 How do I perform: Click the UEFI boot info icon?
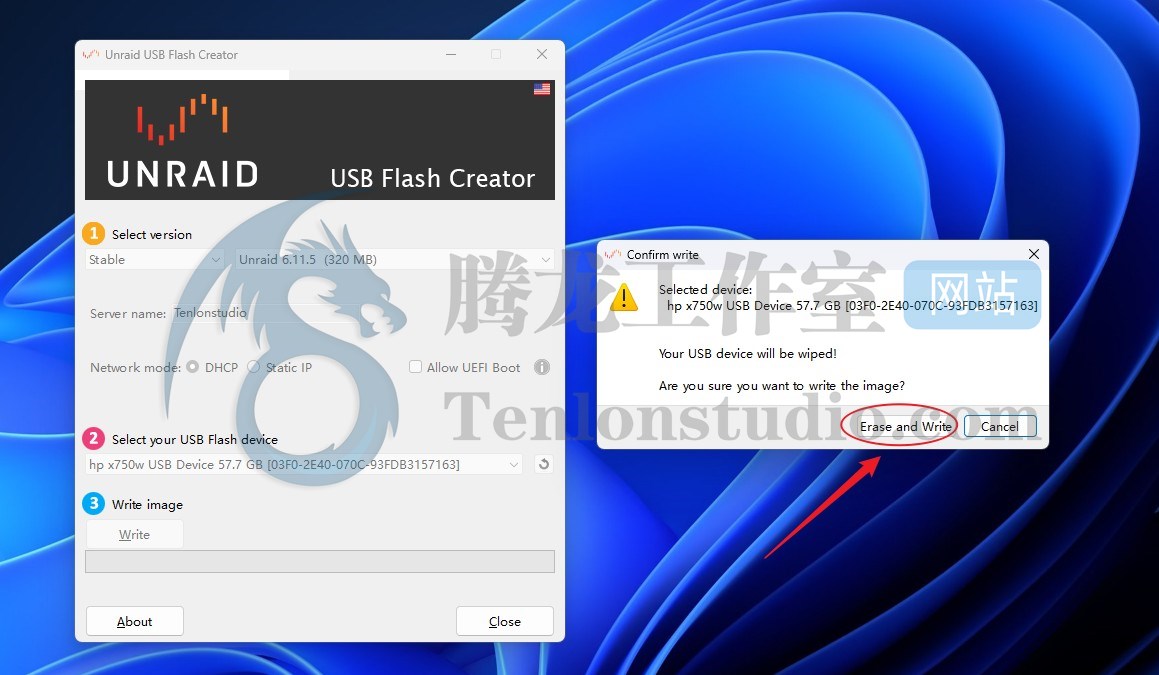542,367
